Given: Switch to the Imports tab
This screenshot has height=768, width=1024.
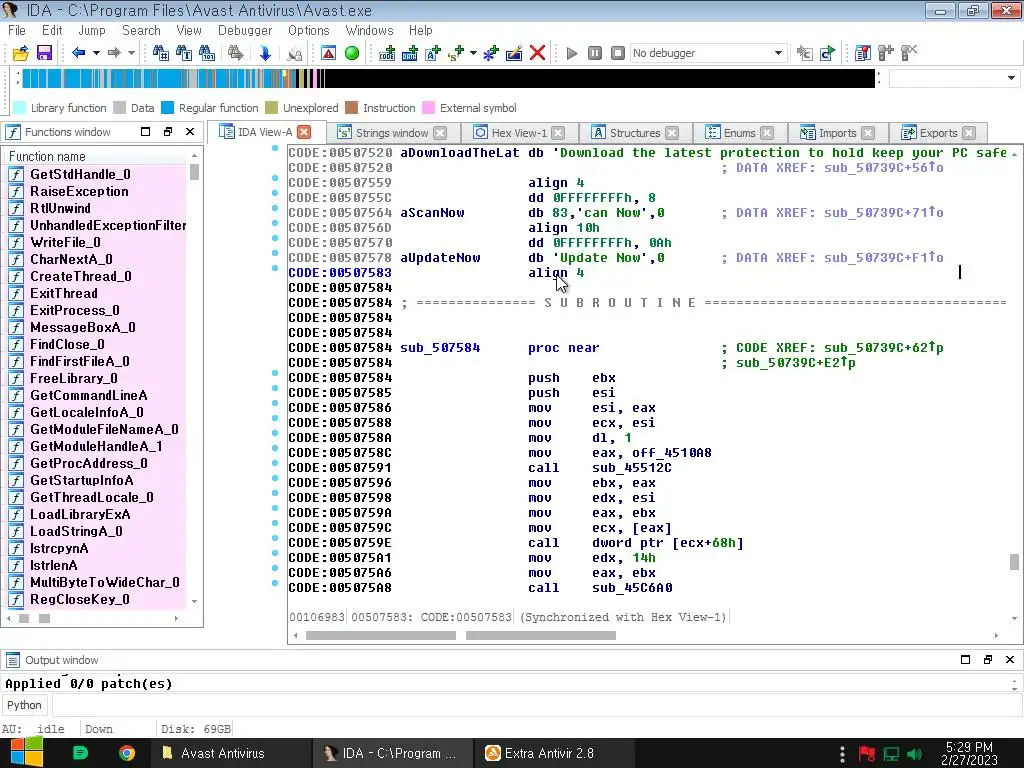Looking at the screenshot, I should [837, 133].
